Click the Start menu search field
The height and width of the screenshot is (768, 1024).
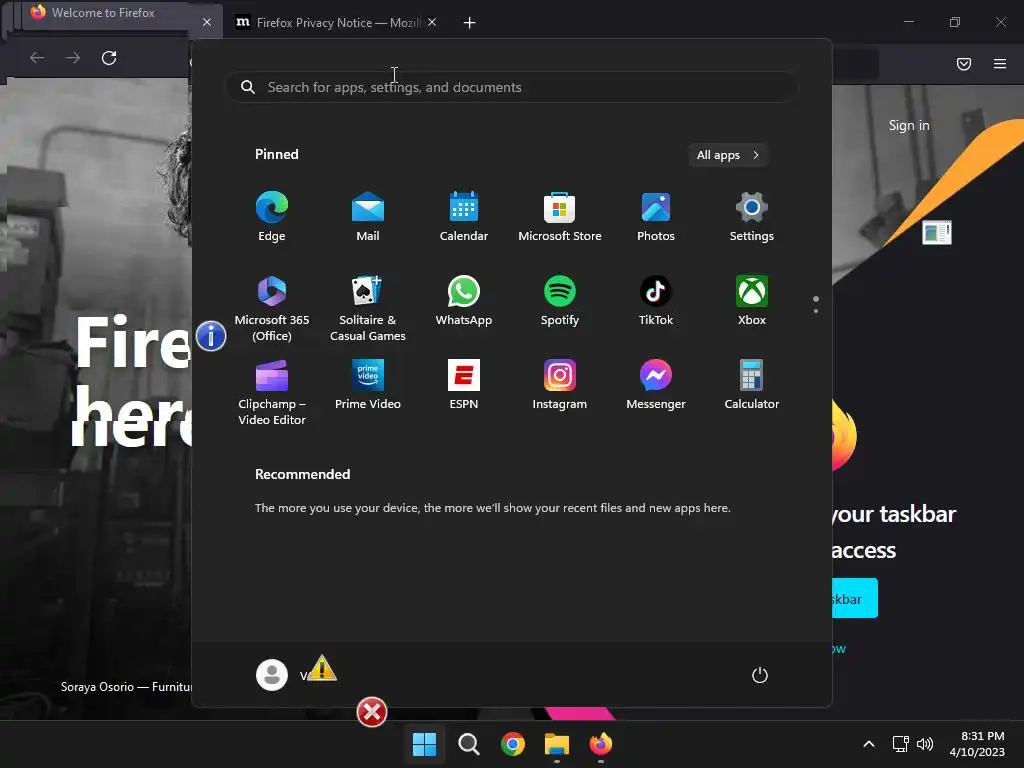tap(511, 87)
